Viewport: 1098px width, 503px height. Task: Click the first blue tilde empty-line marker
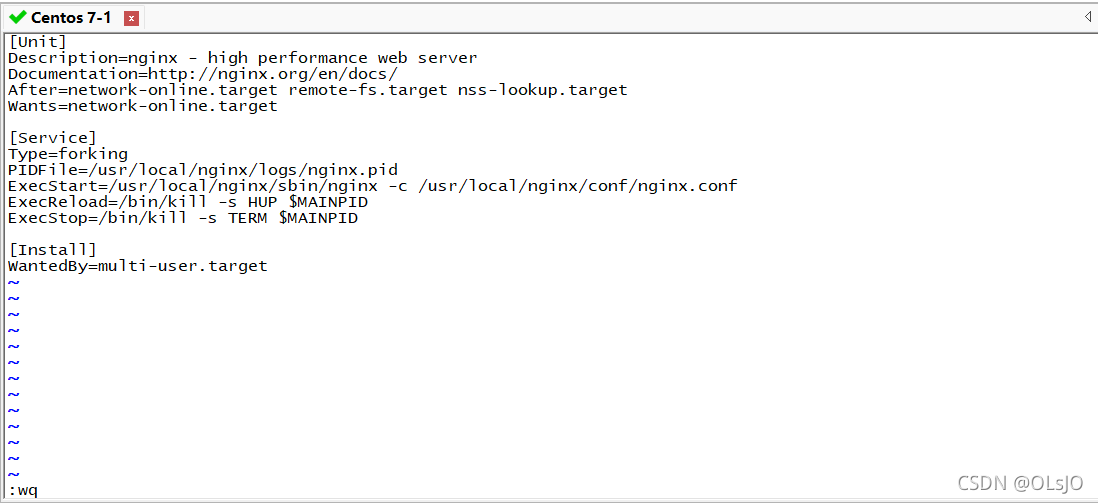click(x=13, y=282)
